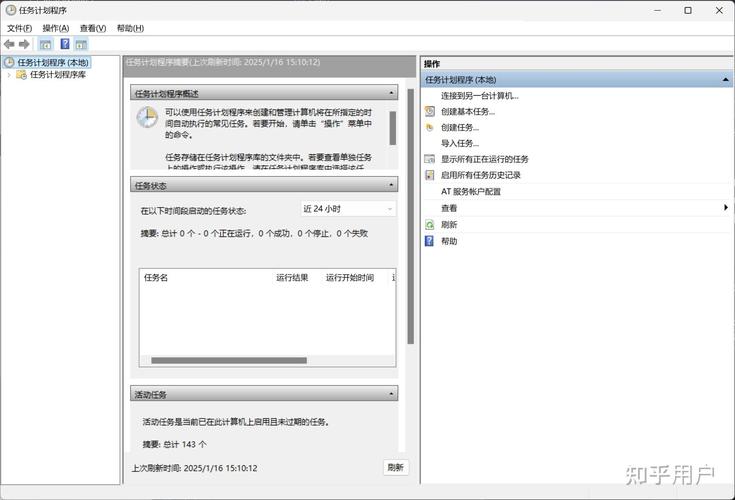Screen dimensions: 735x500
Task: Click the green 刷新 icon in actions
Action: (x=429, y=224)
